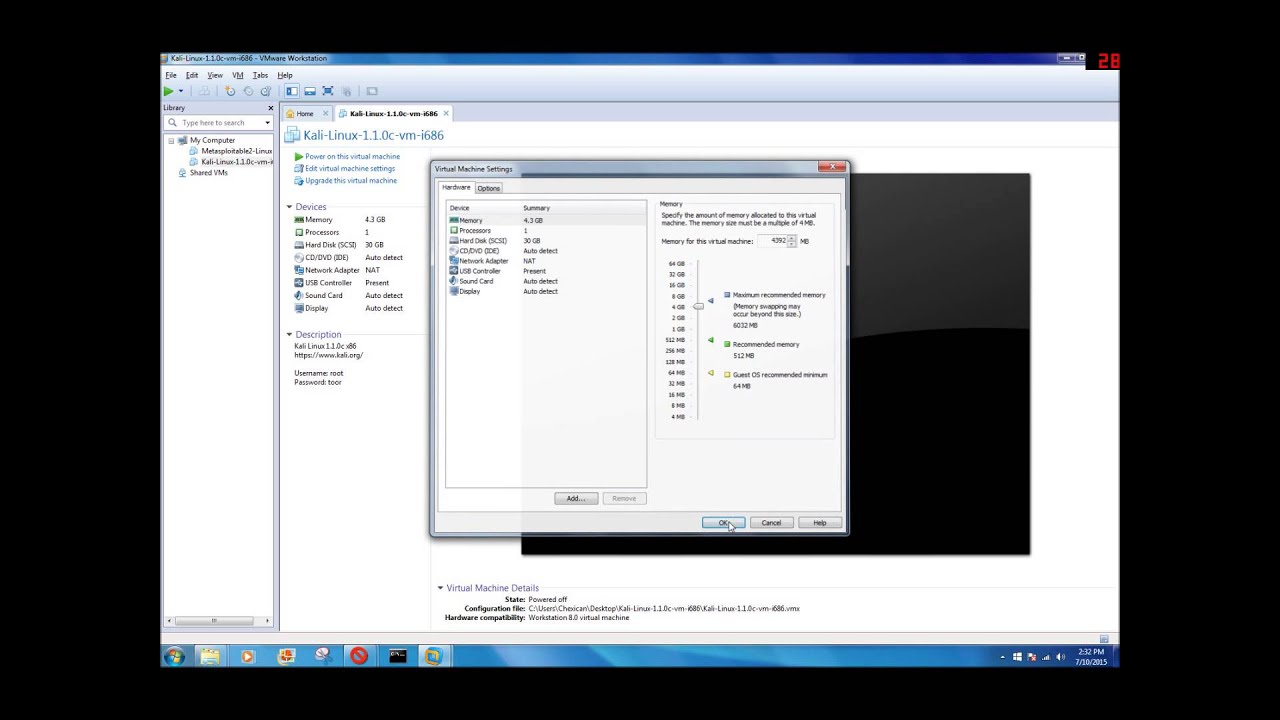
Task: Open the snapshot manager toolbar icon
Action: pos(265,91)
